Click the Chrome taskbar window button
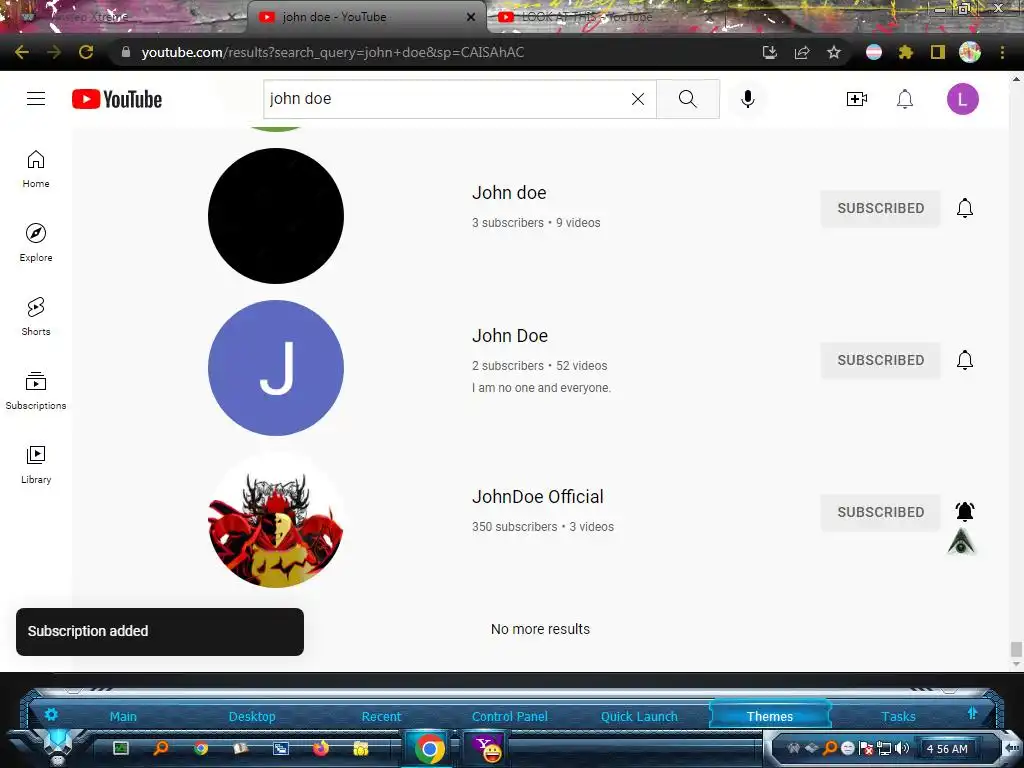The image size is (1024, 768). 429,749
